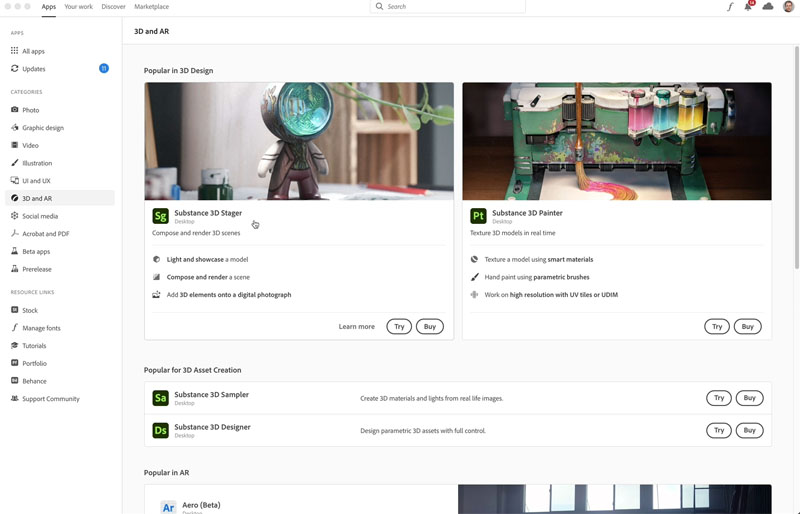
Task: Click the Search input field
Action: click(x=447, y=7)
